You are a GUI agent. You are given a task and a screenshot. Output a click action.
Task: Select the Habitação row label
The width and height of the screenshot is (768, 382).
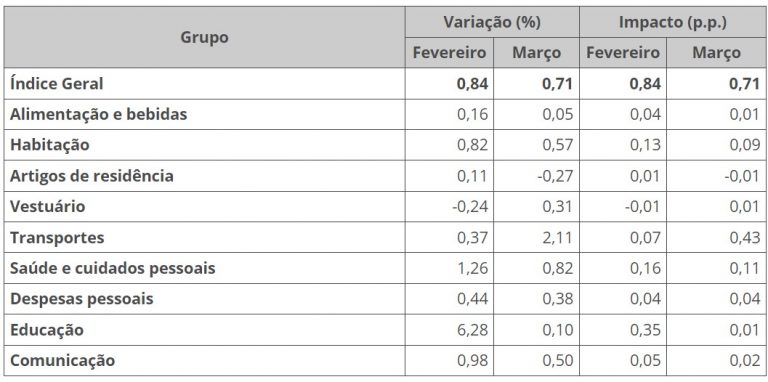[x=50, y=145]
